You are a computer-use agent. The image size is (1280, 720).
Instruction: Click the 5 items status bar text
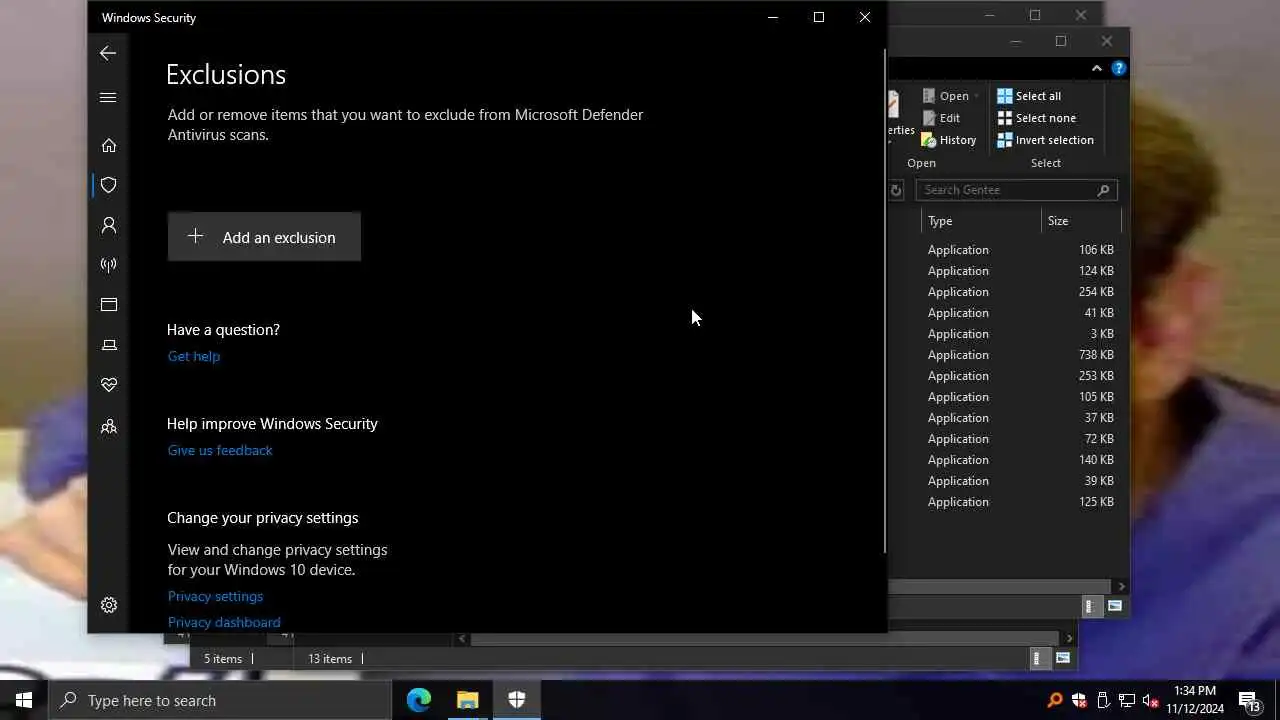223,659
